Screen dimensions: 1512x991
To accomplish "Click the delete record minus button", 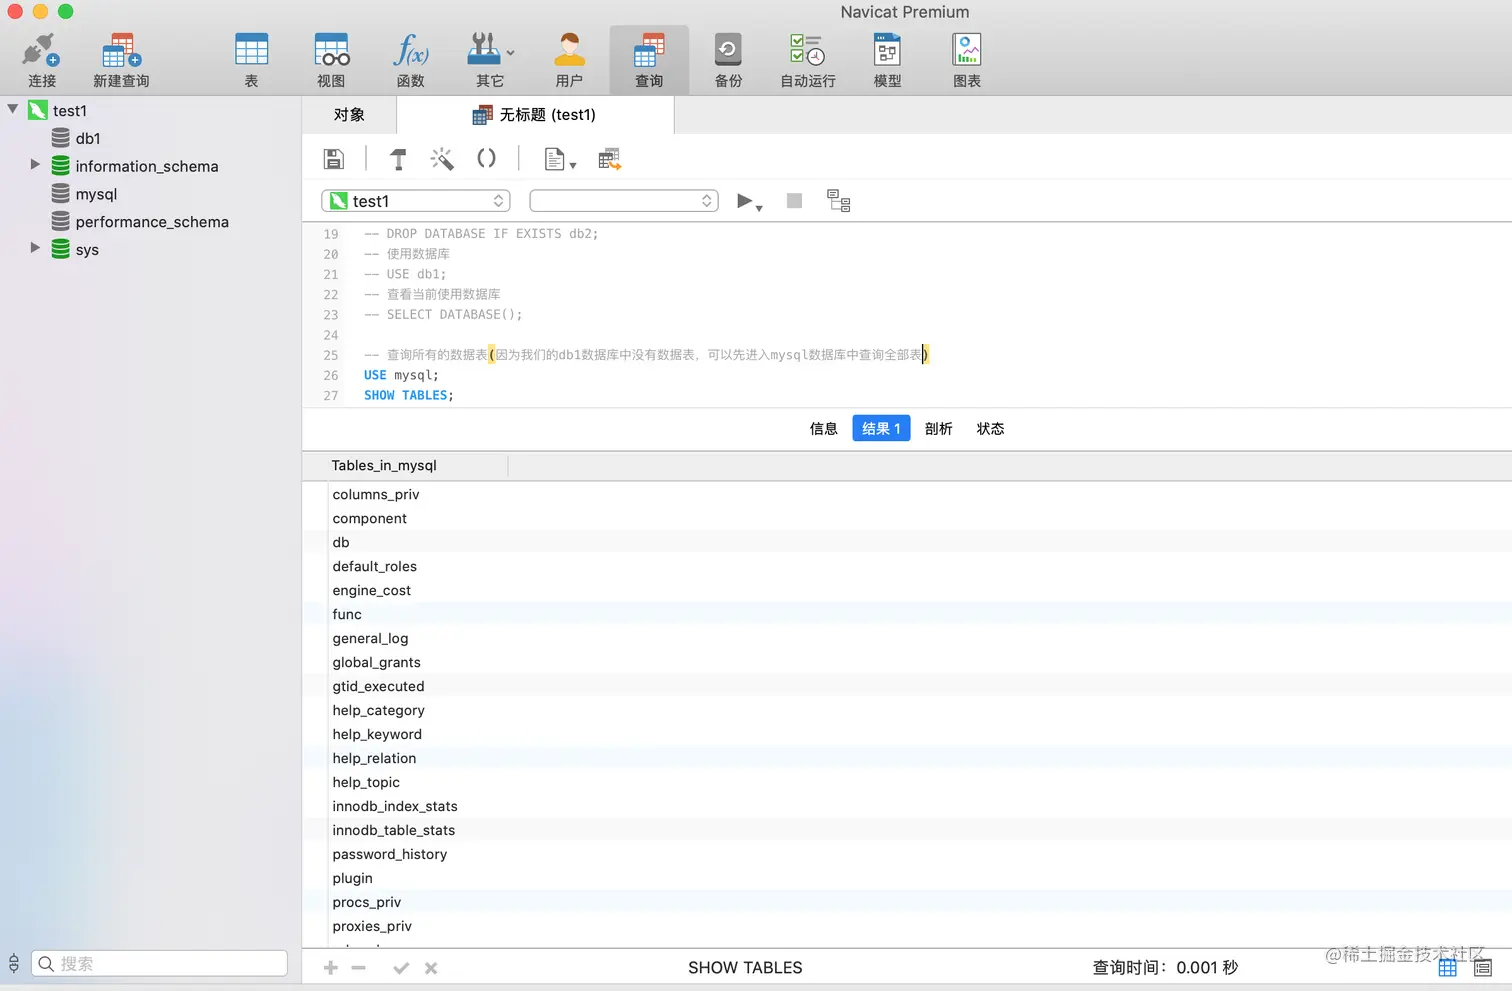I will tap(359, 968).
